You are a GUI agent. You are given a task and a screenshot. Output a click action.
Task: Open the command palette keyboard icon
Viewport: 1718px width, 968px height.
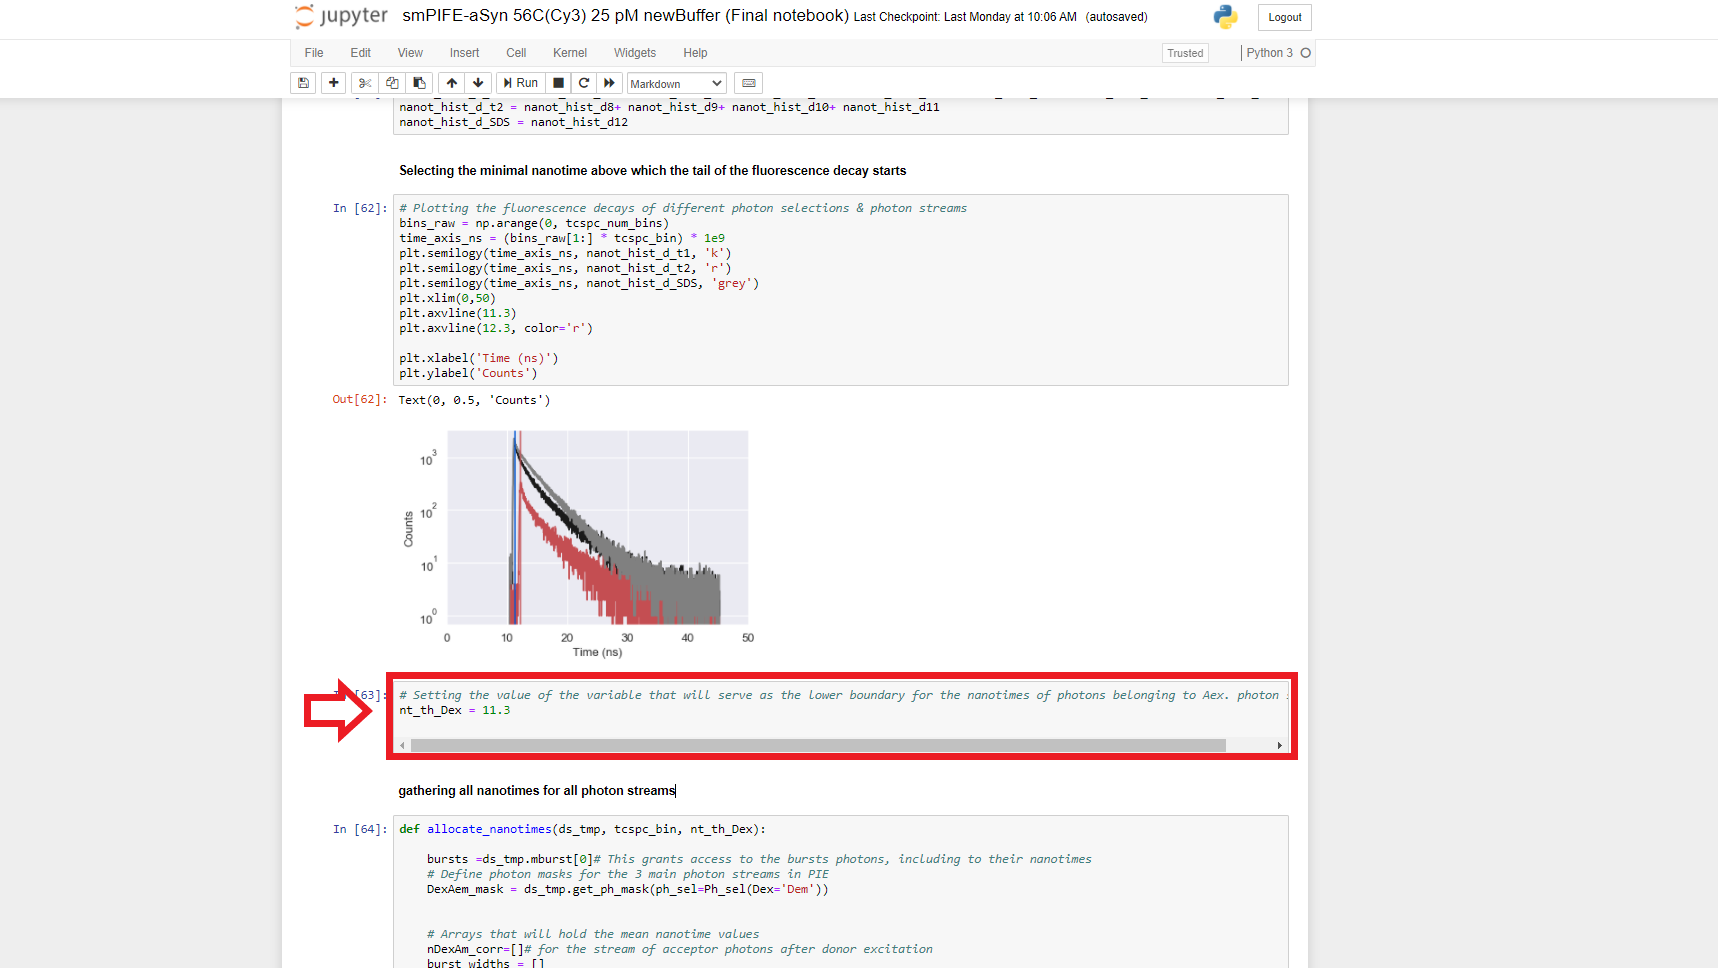pos(748,83)
